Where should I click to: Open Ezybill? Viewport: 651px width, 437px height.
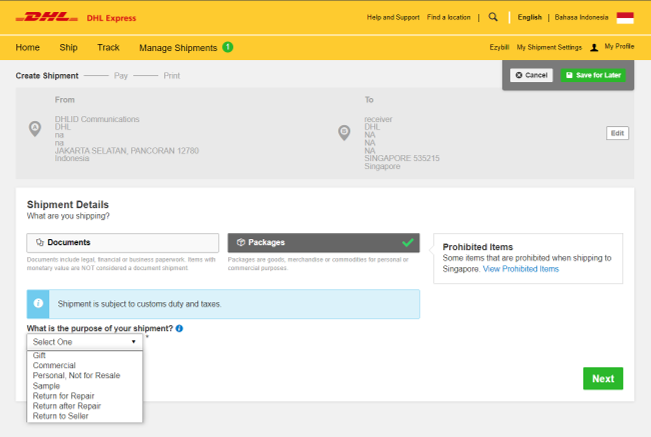(x=499, y=47)
